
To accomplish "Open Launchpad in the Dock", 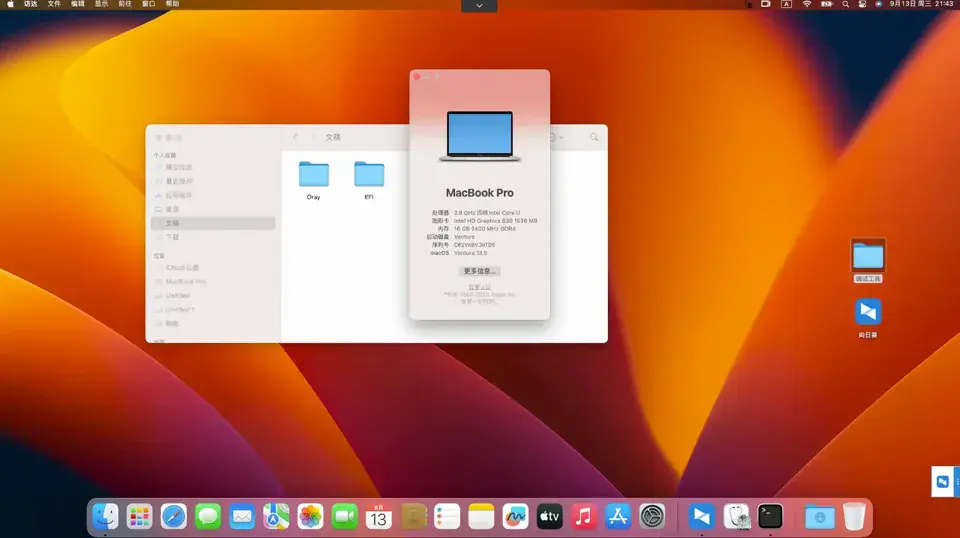I will (x=140, y=517).
